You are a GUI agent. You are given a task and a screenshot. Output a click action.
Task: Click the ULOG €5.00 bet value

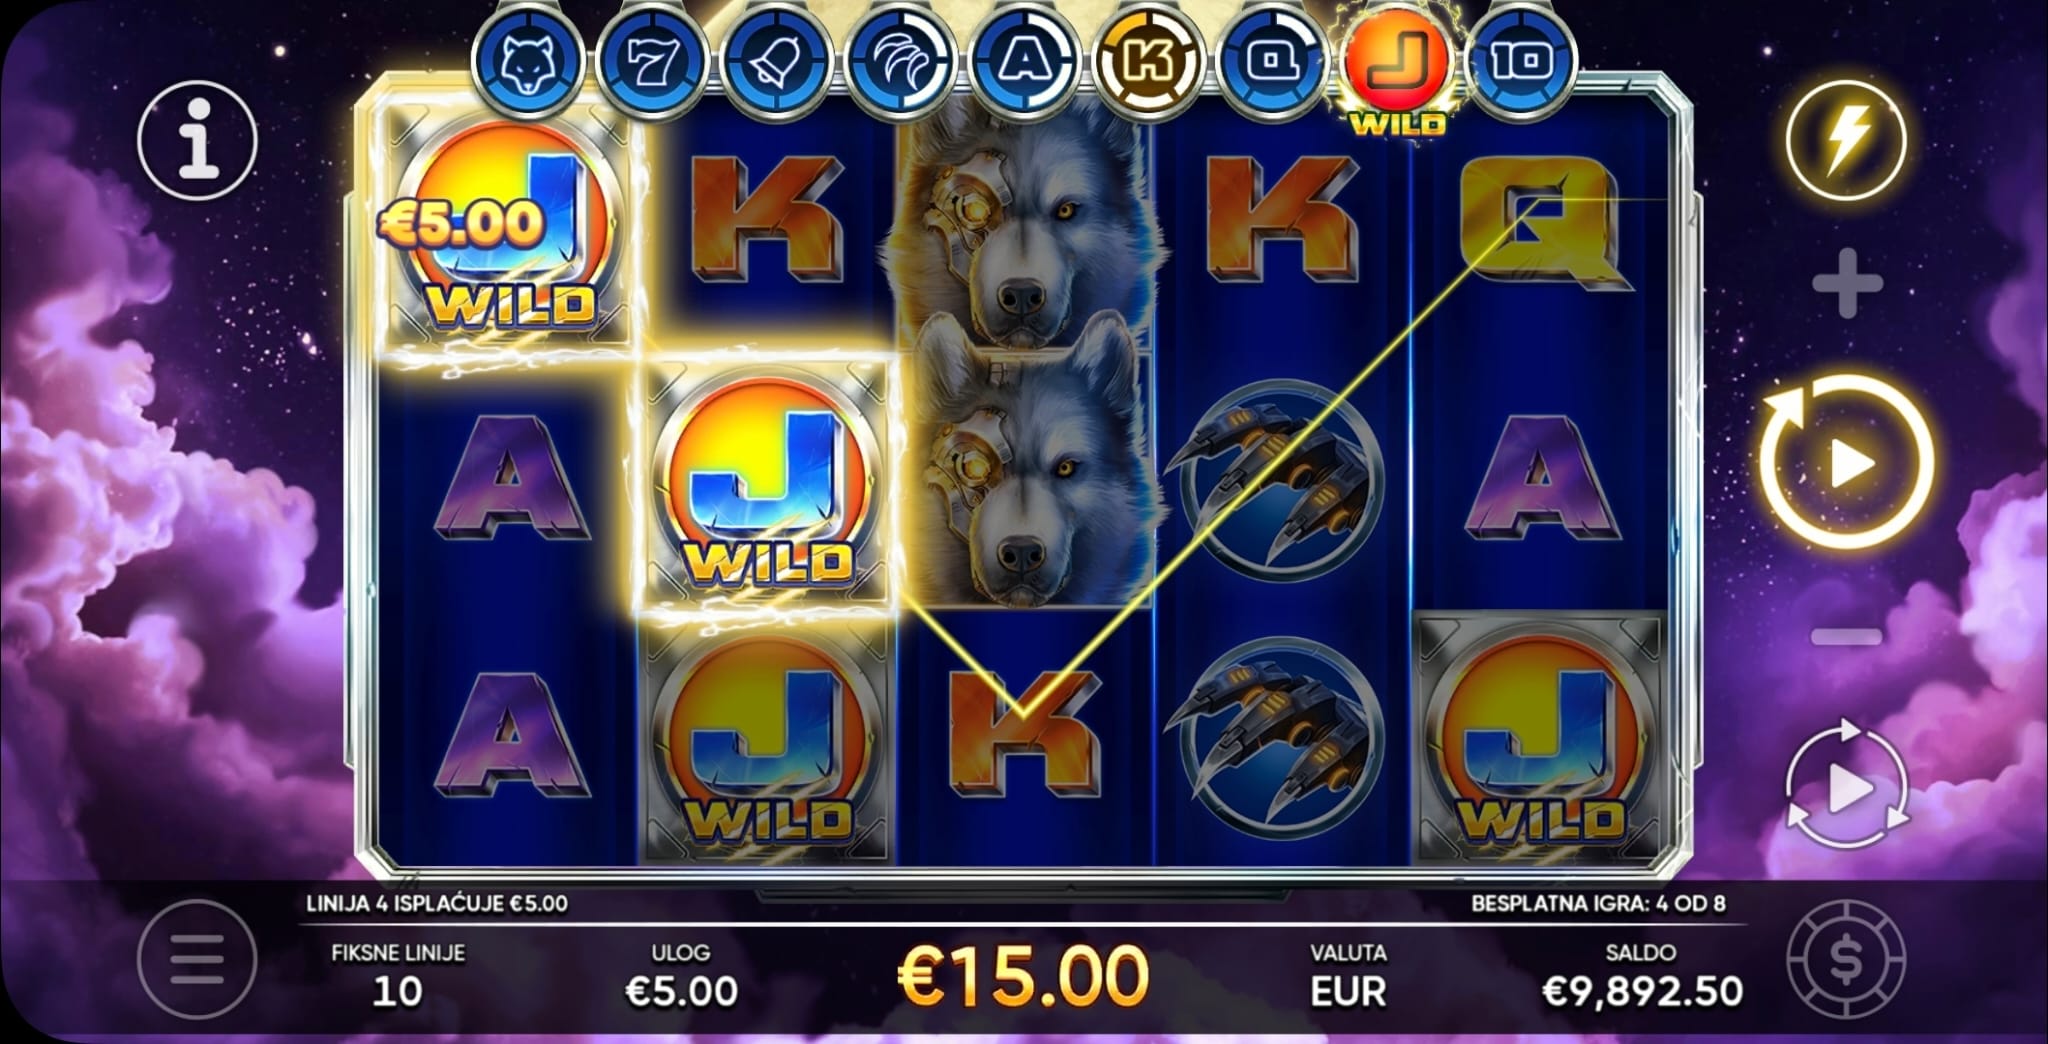pos(681,991)
